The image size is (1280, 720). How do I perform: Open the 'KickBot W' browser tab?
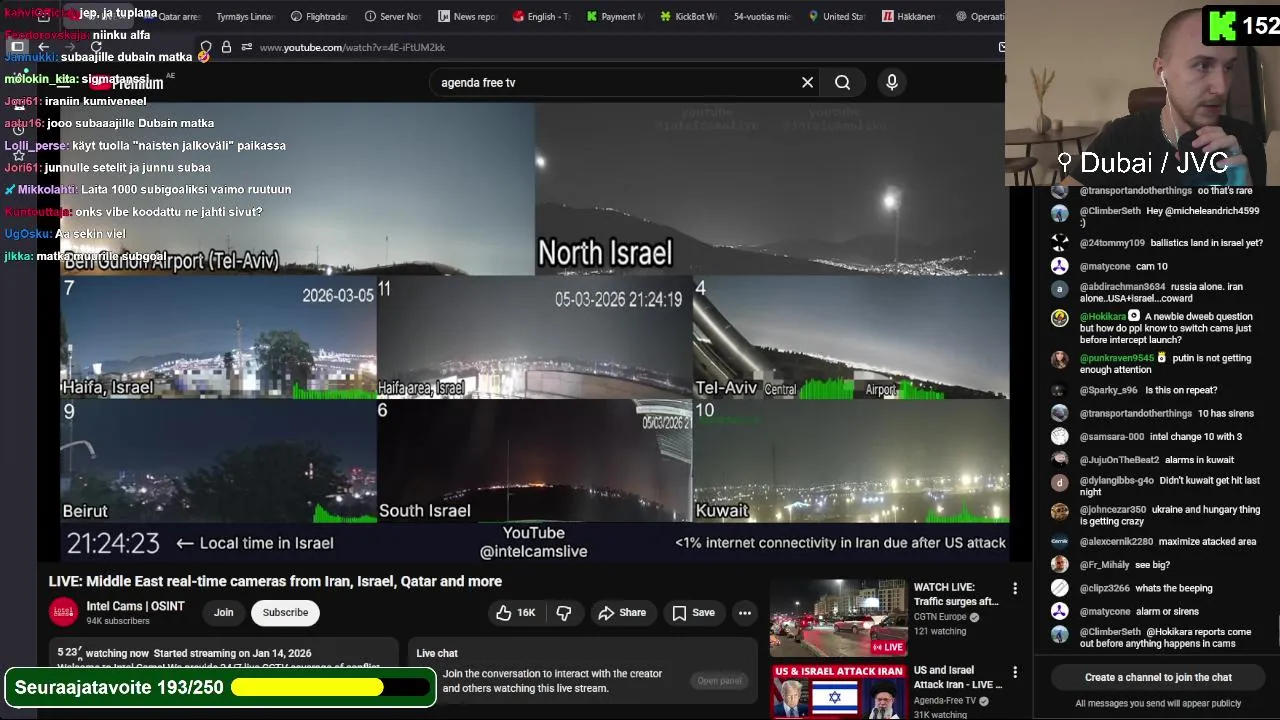coord(688,16)
